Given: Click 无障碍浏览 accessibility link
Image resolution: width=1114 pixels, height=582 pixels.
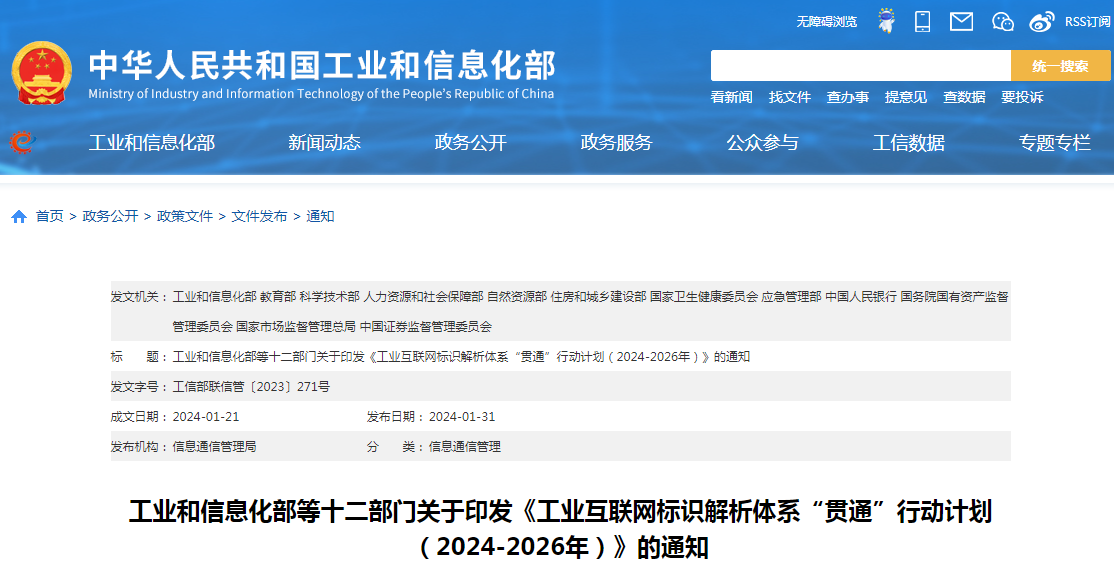Looking at the screenshot, I should 826,22.
